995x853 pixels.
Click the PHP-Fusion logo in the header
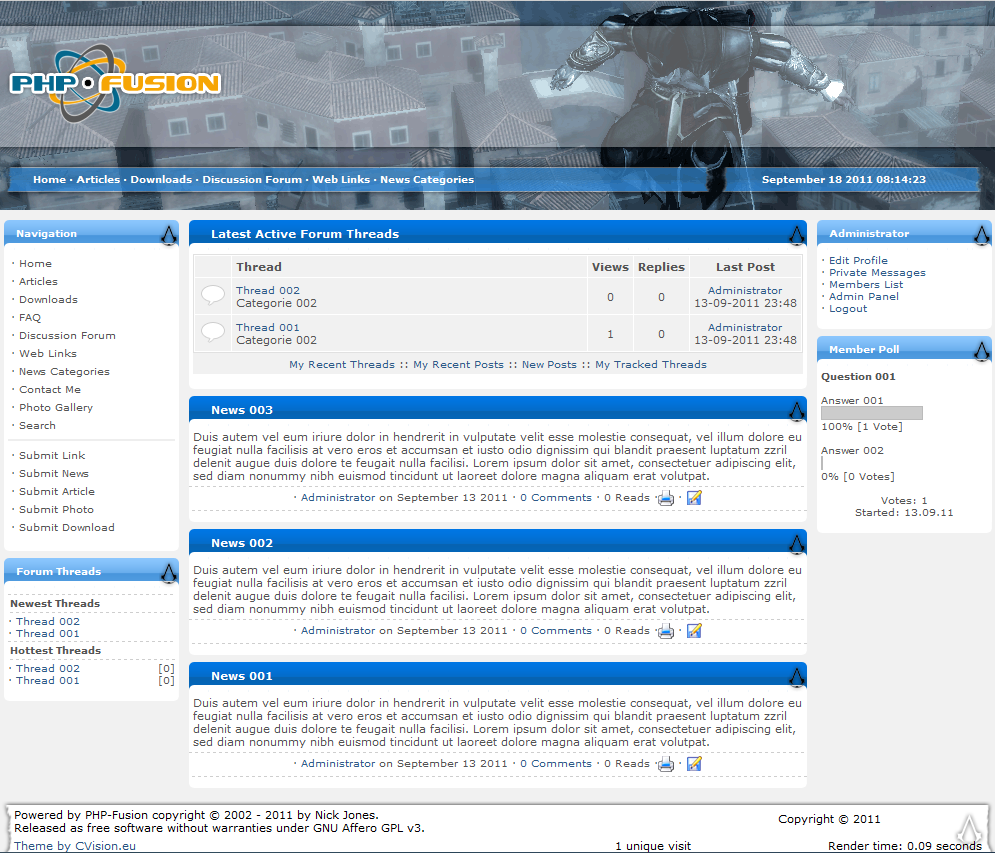point(115,83)
